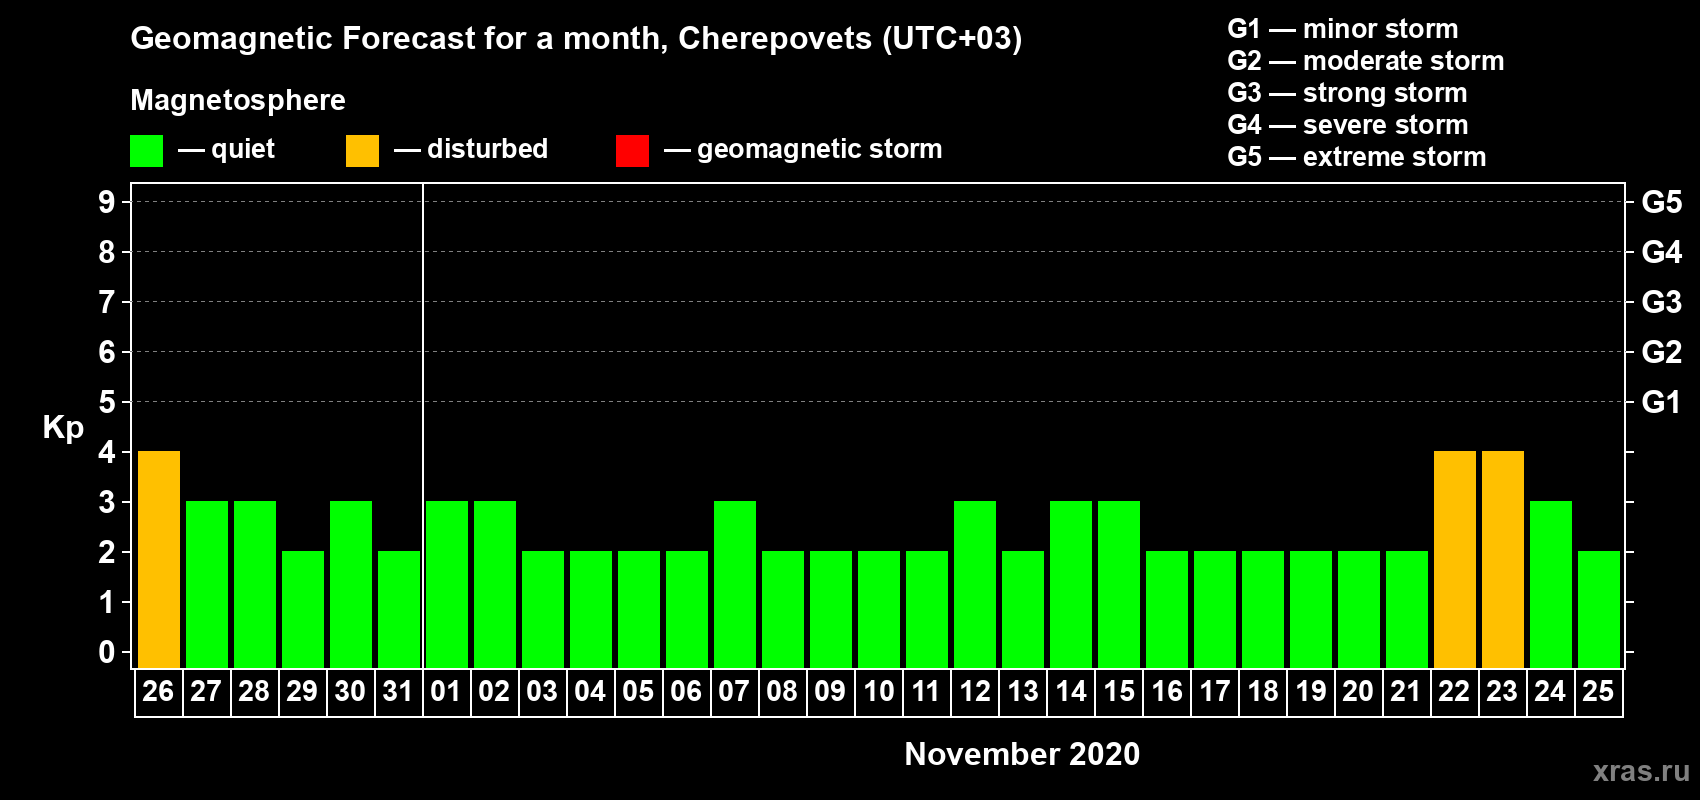Click the green bar for November 07
Image resolution: width=1700 pixels, height=800 pixels.
[734, 584]
